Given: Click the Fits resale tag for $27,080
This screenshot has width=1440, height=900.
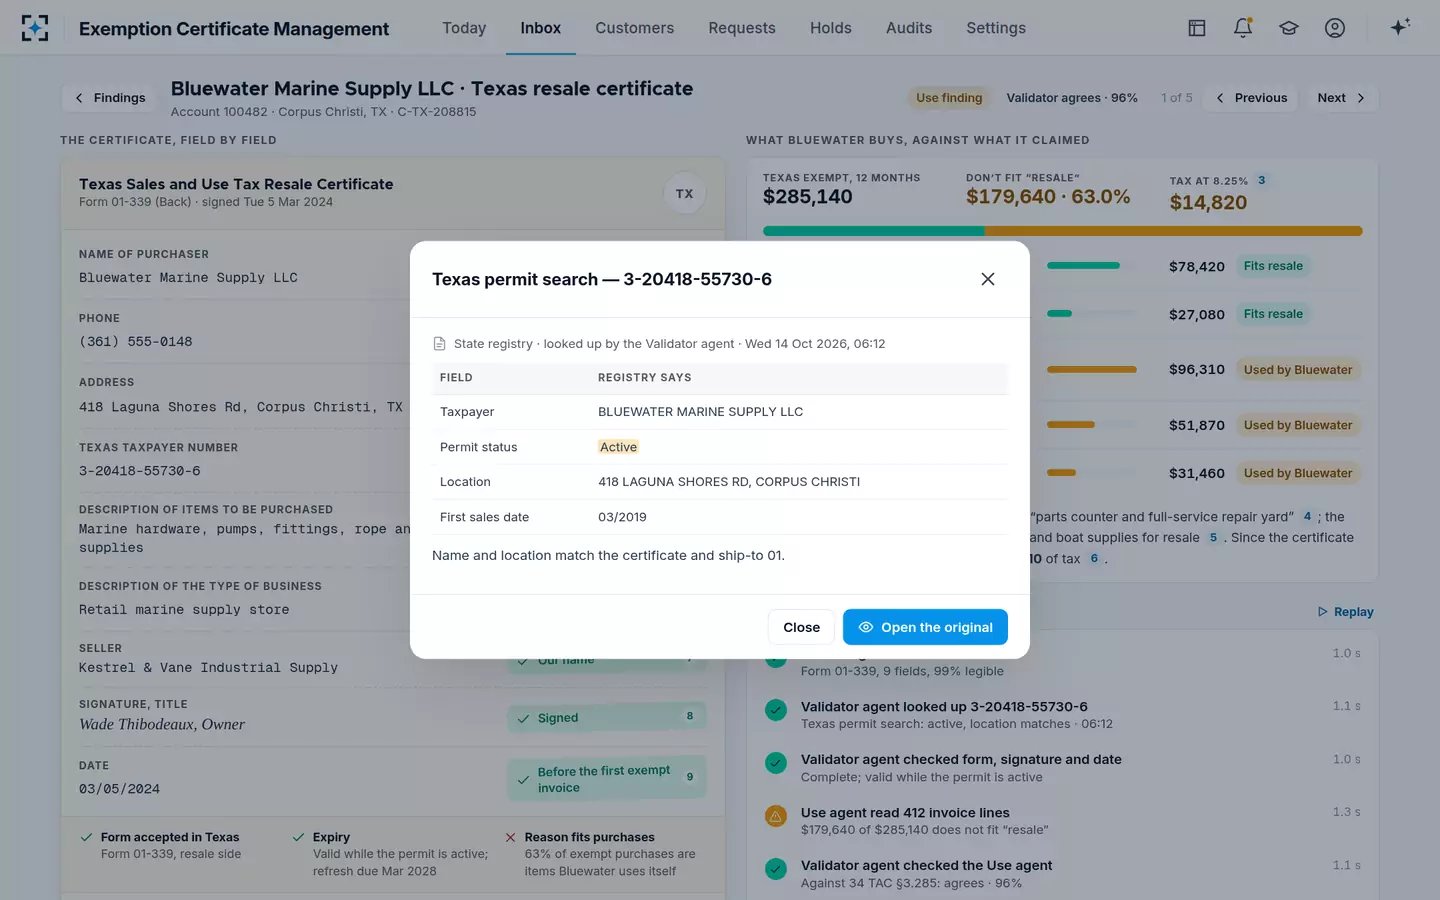Looking at the screenshot, I should pyautogui.click(x=1273, y=314).
